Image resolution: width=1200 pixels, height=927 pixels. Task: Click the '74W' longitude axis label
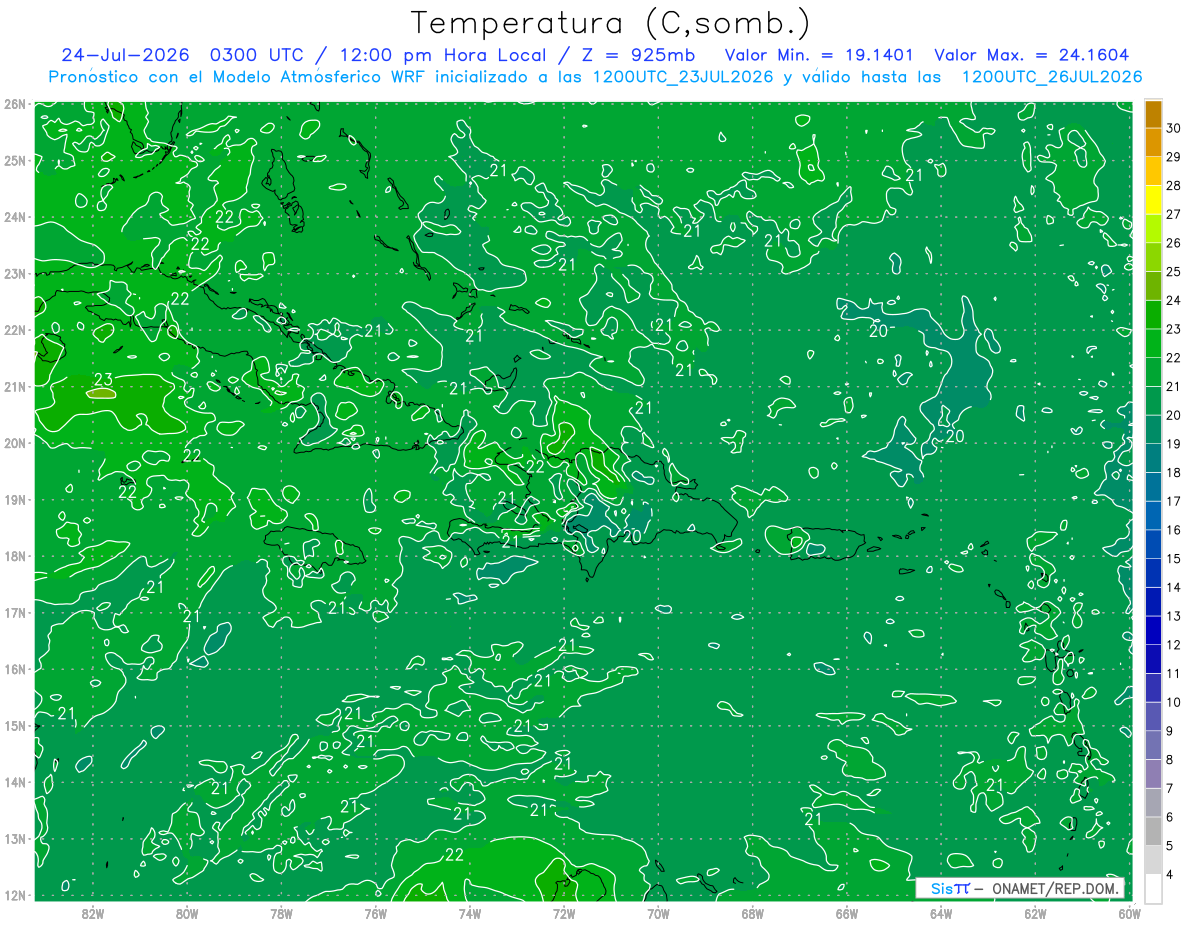(470, 913)
